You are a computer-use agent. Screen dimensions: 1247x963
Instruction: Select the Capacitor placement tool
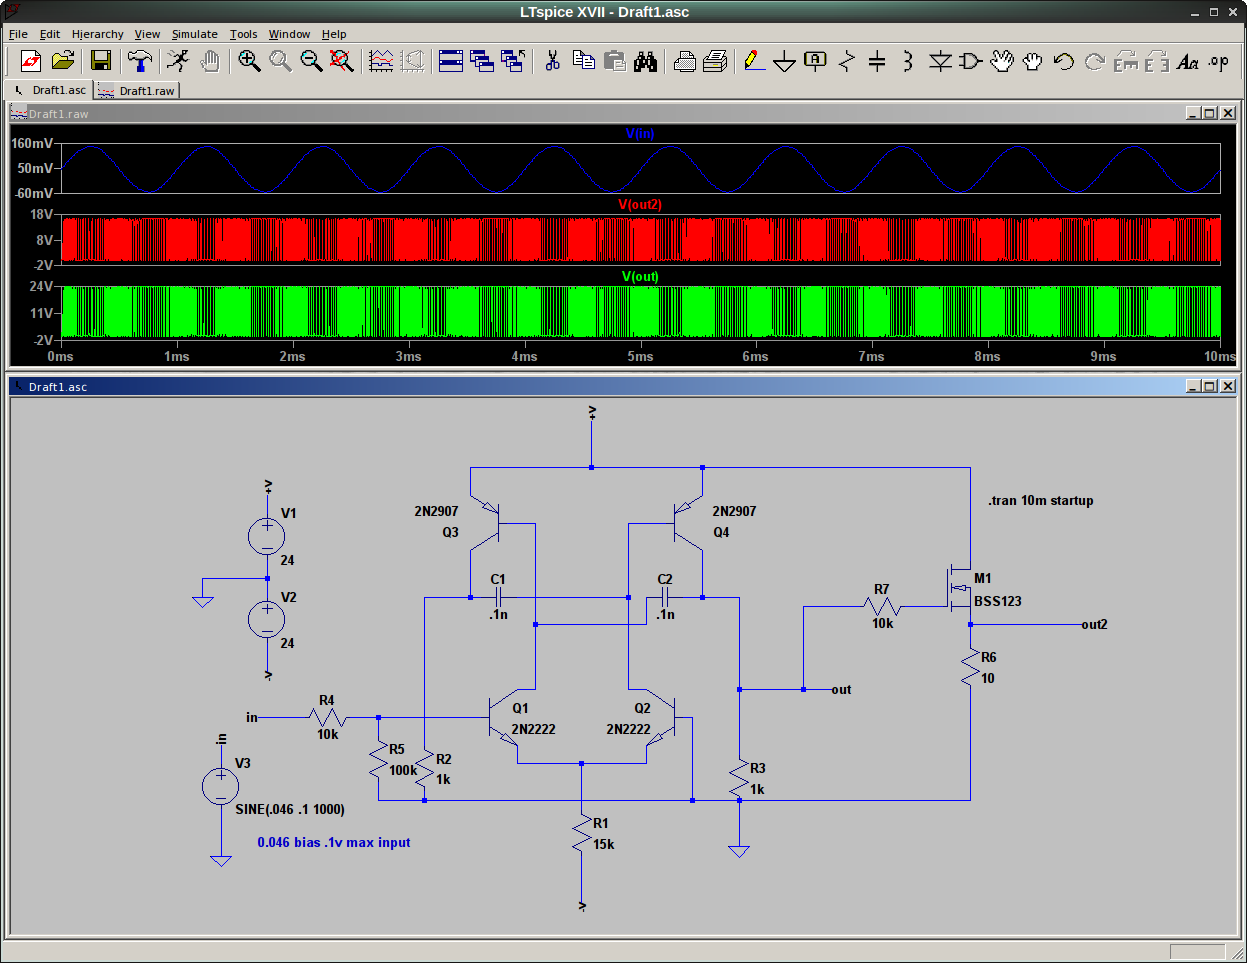877,62
